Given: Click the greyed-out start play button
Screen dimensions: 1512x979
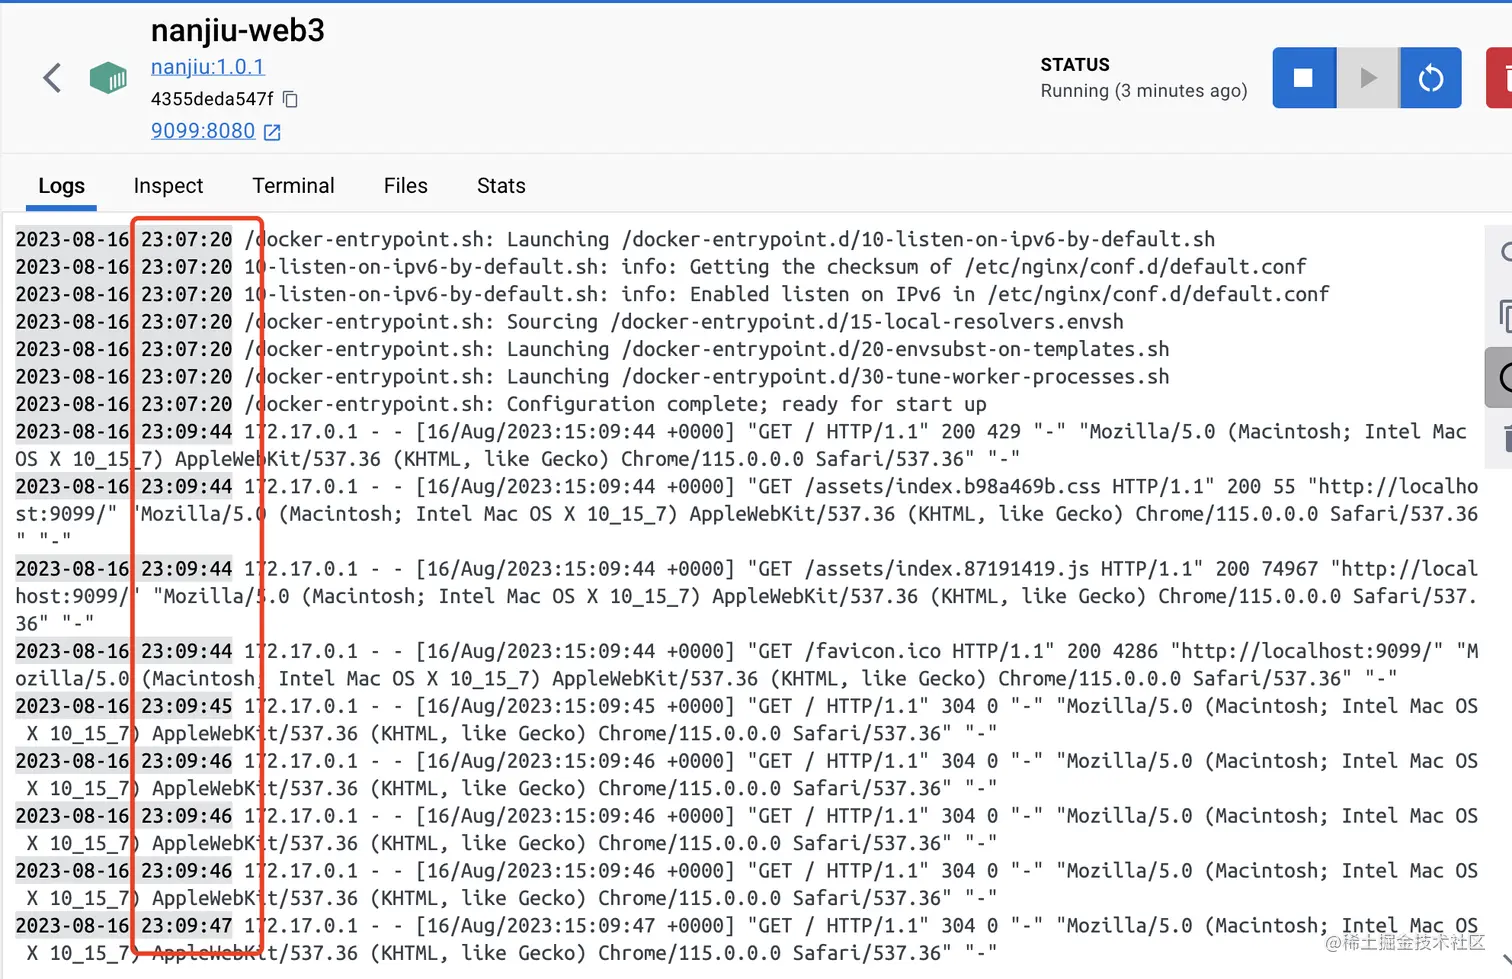Looking at the screenshot, I should [x=1368, y=78].
